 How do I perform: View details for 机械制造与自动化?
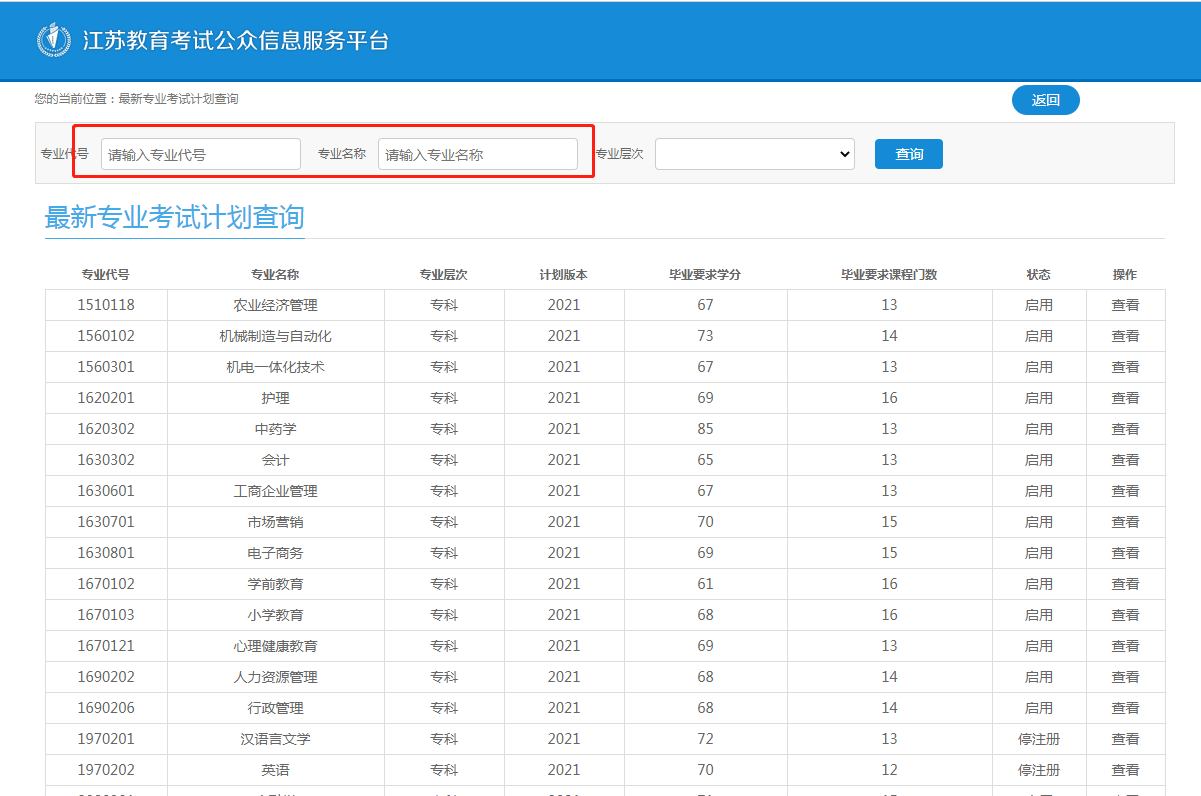1125,336
